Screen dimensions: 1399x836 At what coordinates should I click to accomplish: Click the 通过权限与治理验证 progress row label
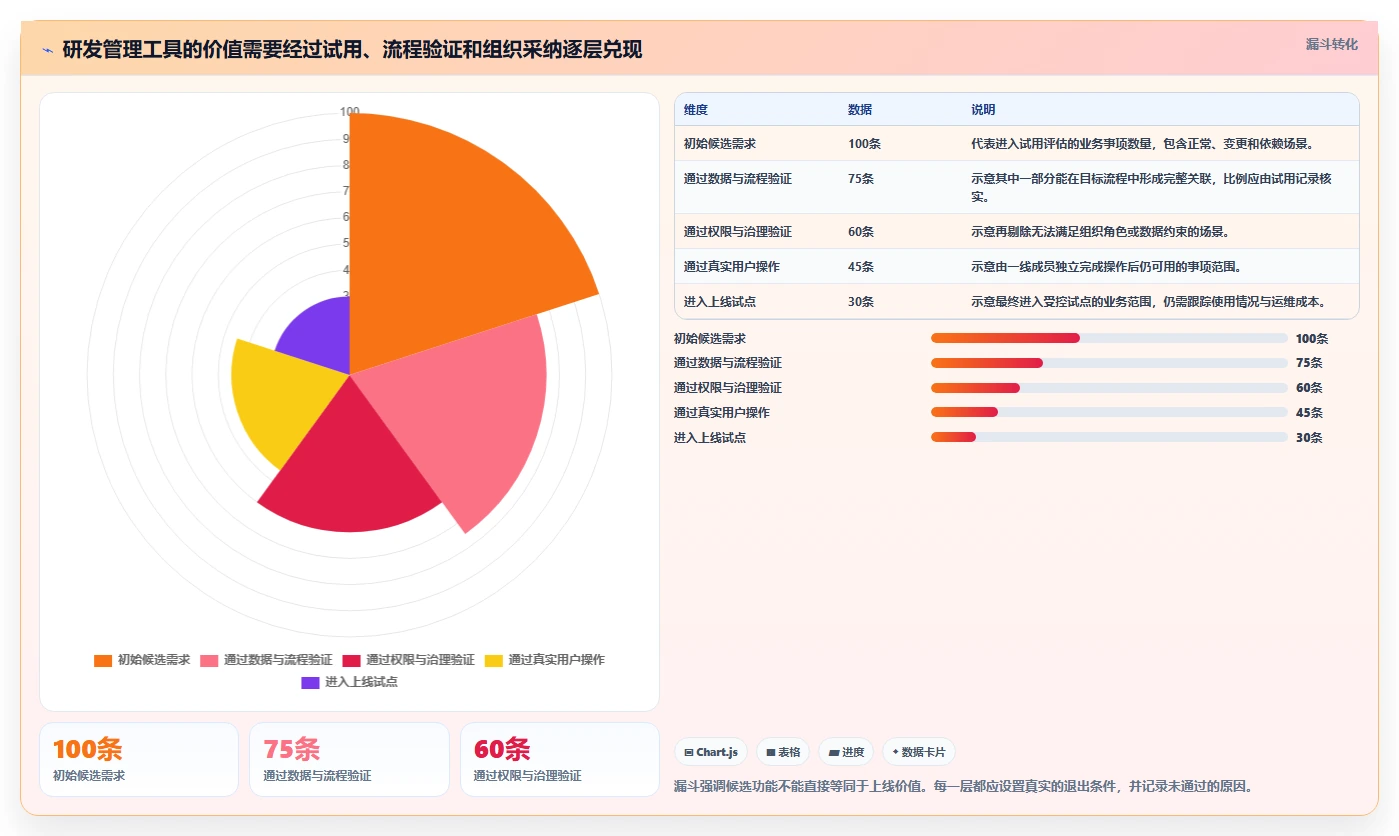click(728, 388)
